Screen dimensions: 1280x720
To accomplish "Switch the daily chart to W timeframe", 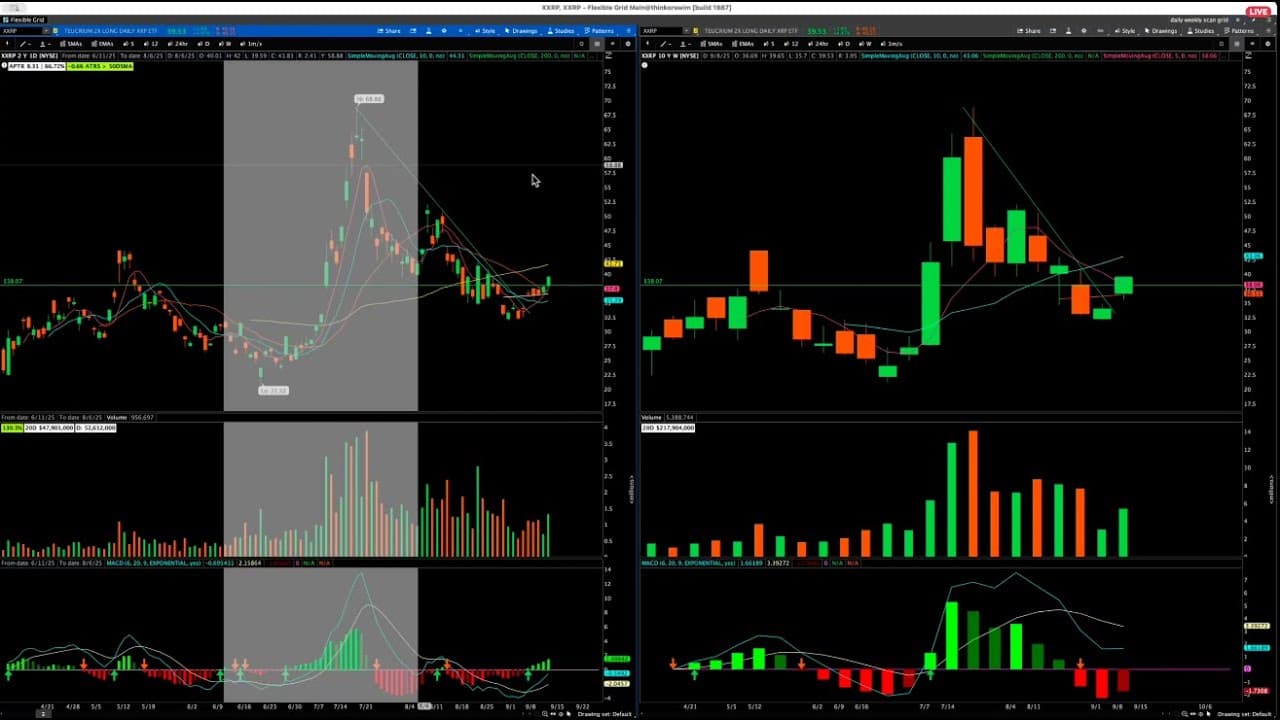I will [x=226, y=44].
